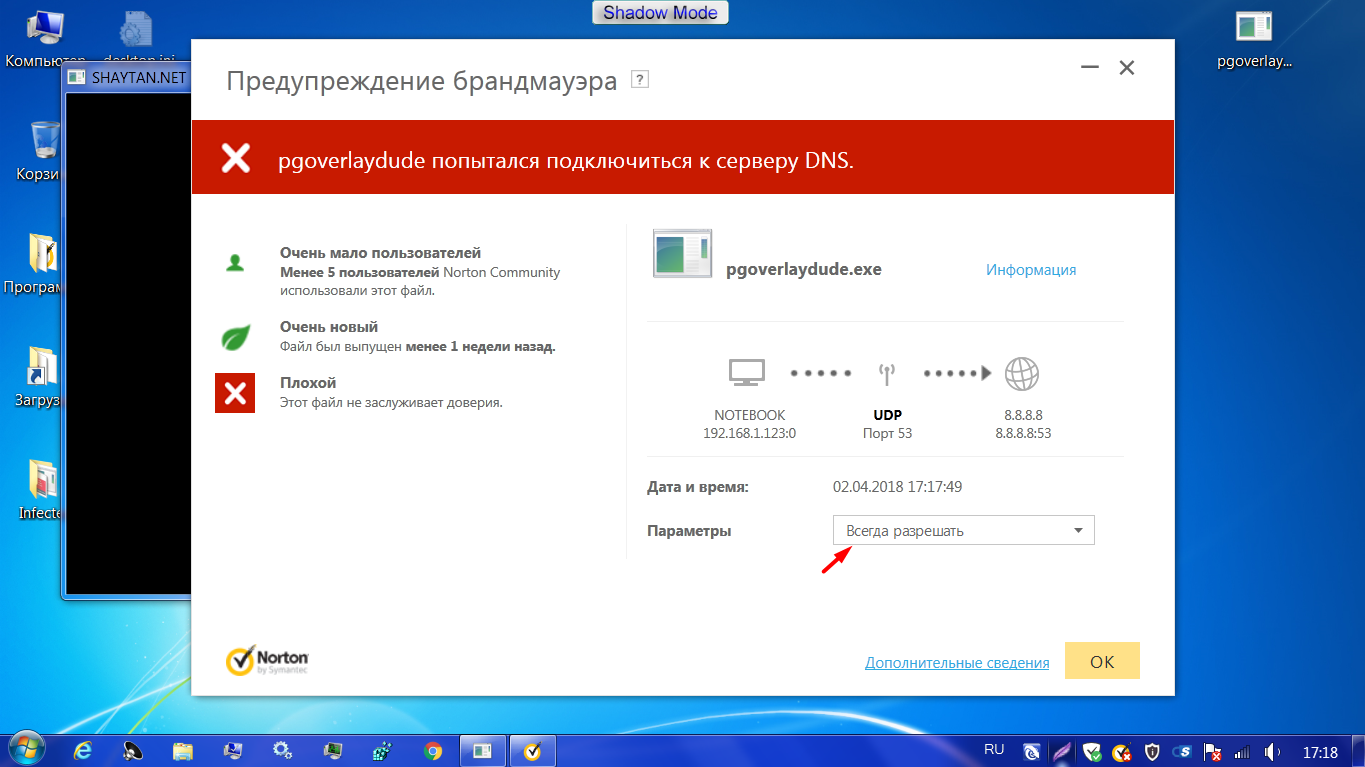Launch Internet Explorer from taskbar
This screenshot has width=1365, height=767.
pyautogui.click(x=84, y=750)
